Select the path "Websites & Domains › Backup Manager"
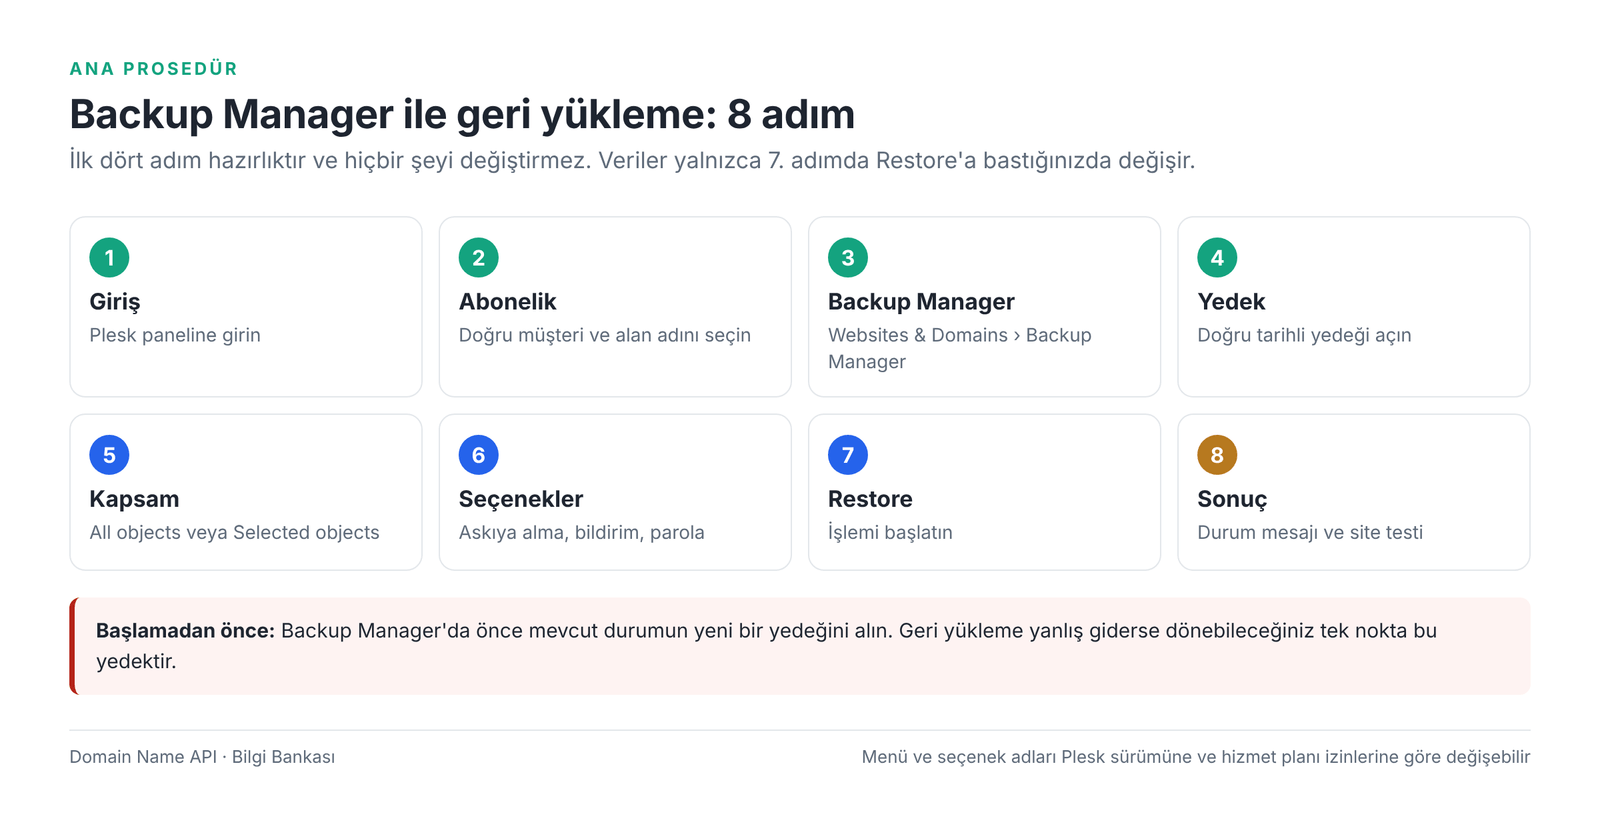Viewport: 1600px width, 827px height. tap(960, 348)
